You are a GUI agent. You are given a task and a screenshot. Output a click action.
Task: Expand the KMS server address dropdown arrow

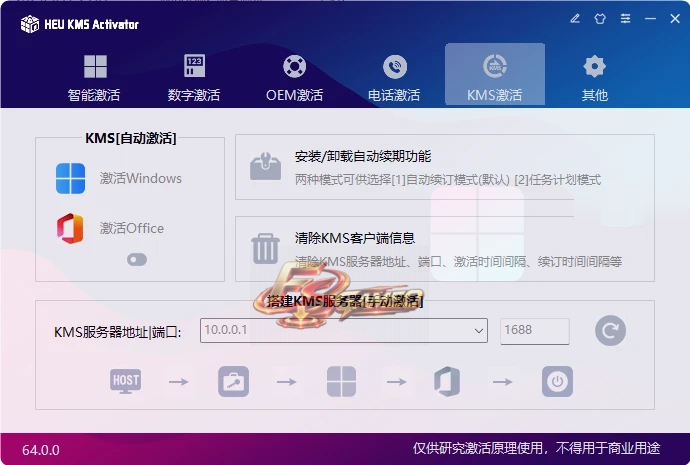point(479,331)
